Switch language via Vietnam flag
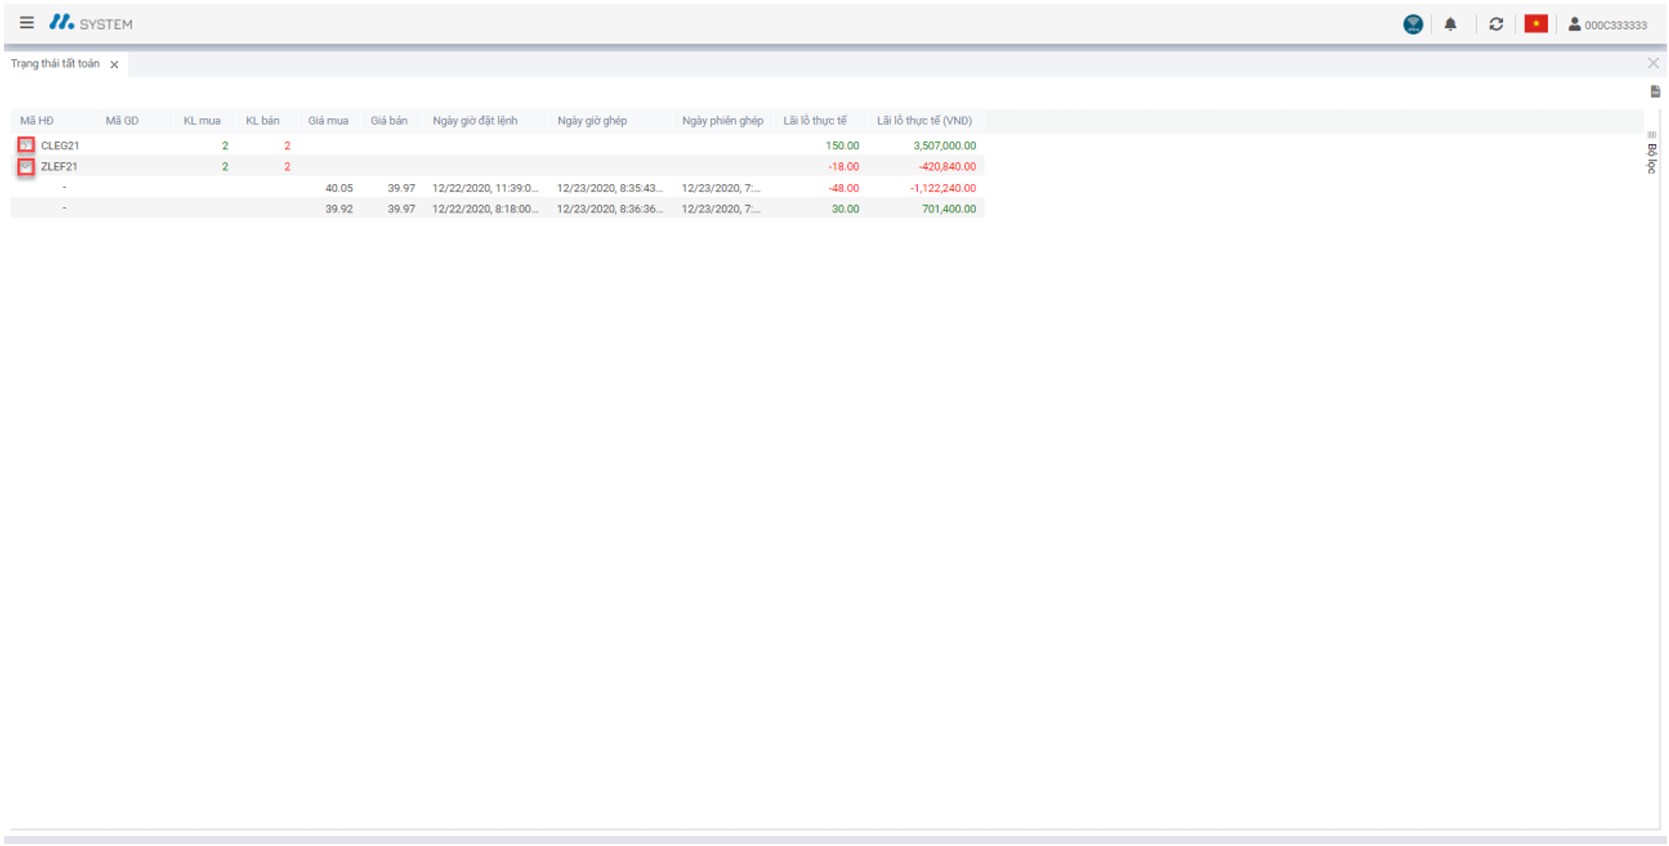 click(x=1535, y=25)
